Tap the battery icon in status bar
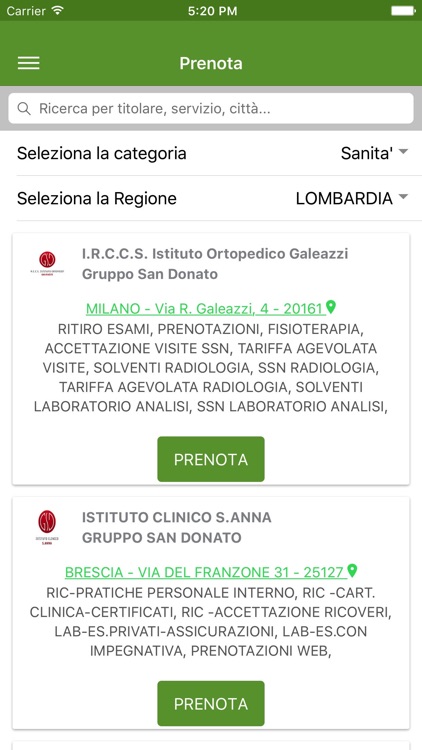 click(403, 11)
